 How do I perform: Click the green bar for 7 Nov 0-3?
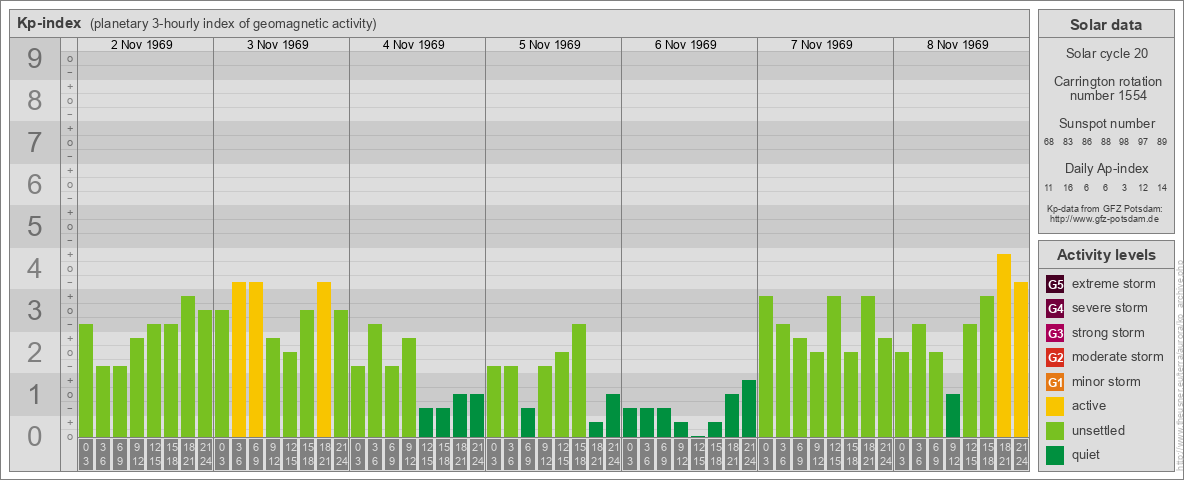(766, 367)
